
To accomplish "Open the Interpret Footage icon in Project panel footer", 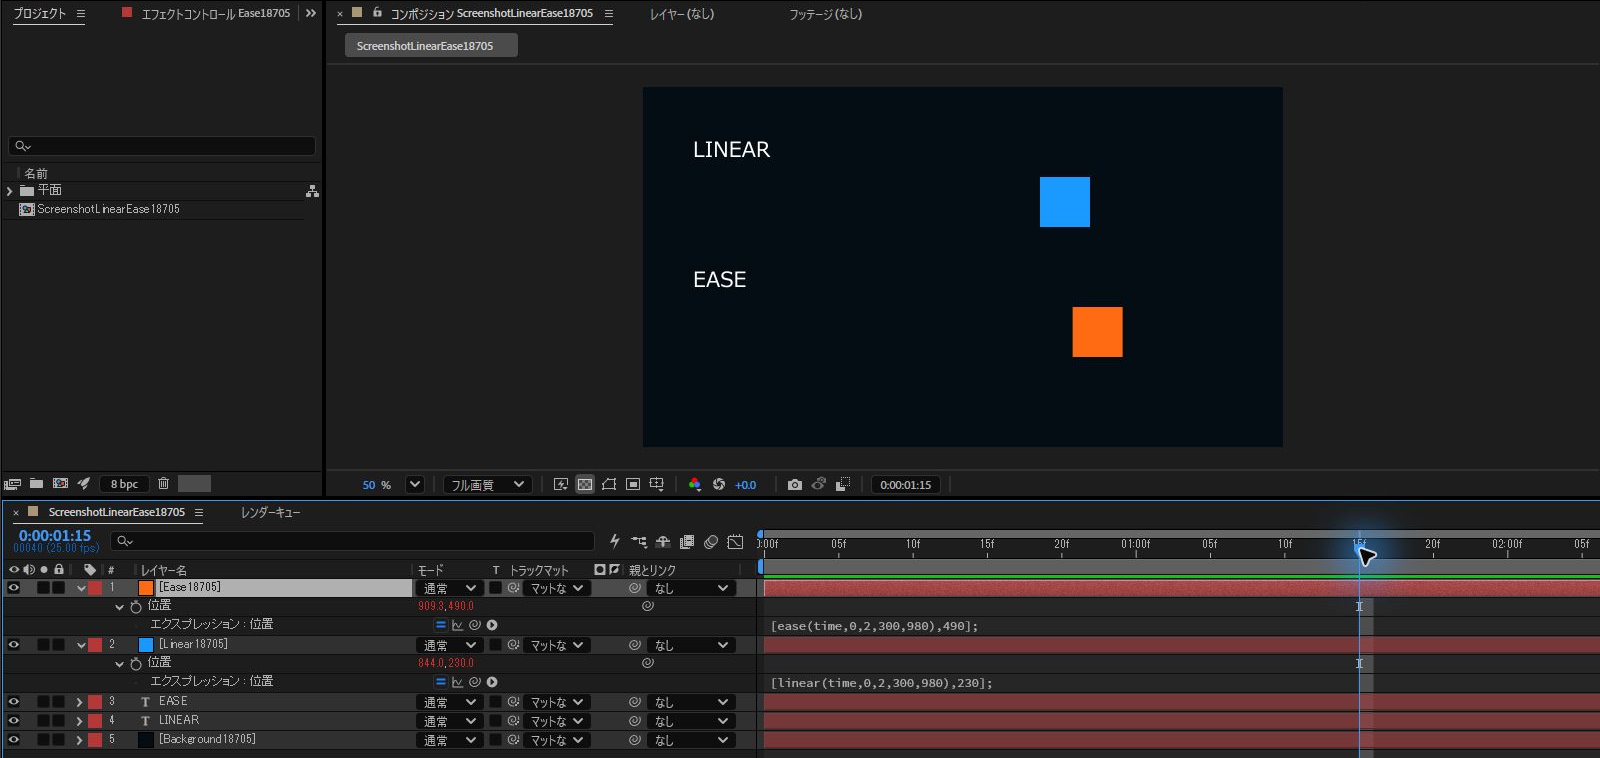I will pyautogui.click(x=13, y=484).
